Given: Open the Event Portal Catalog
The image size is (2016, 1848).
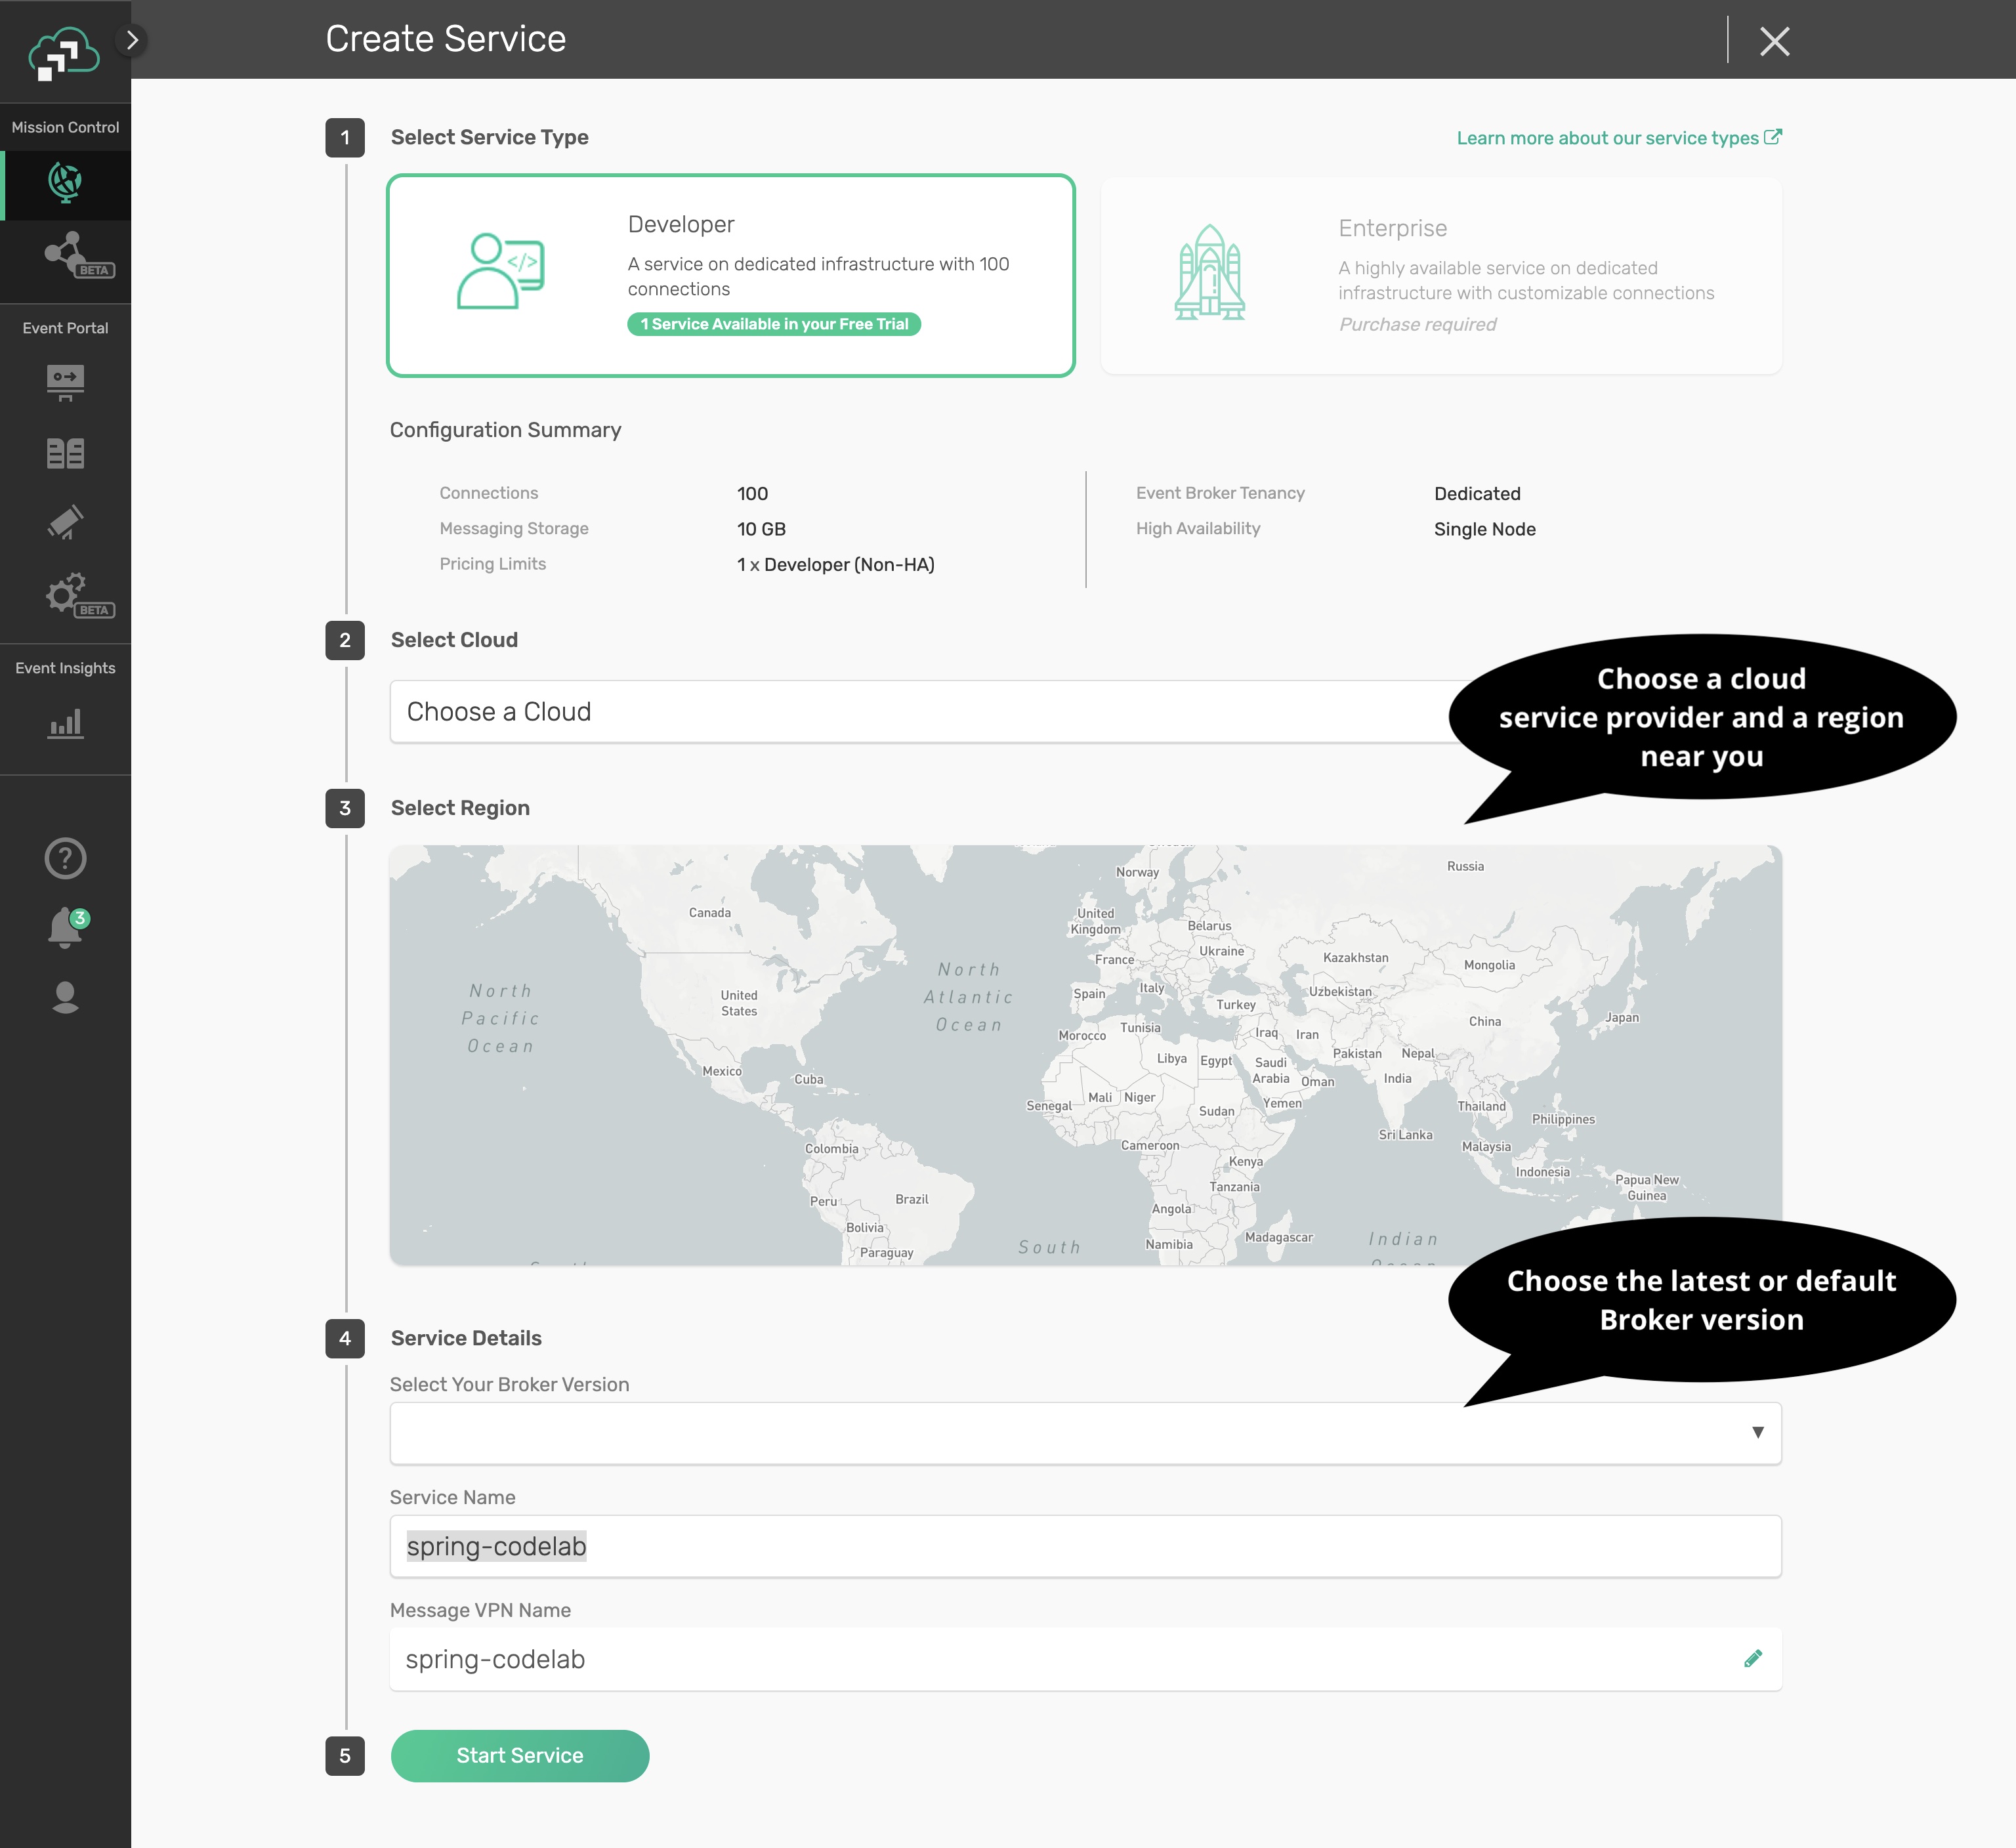Looking at the screenshot, I should pos(64,453).
